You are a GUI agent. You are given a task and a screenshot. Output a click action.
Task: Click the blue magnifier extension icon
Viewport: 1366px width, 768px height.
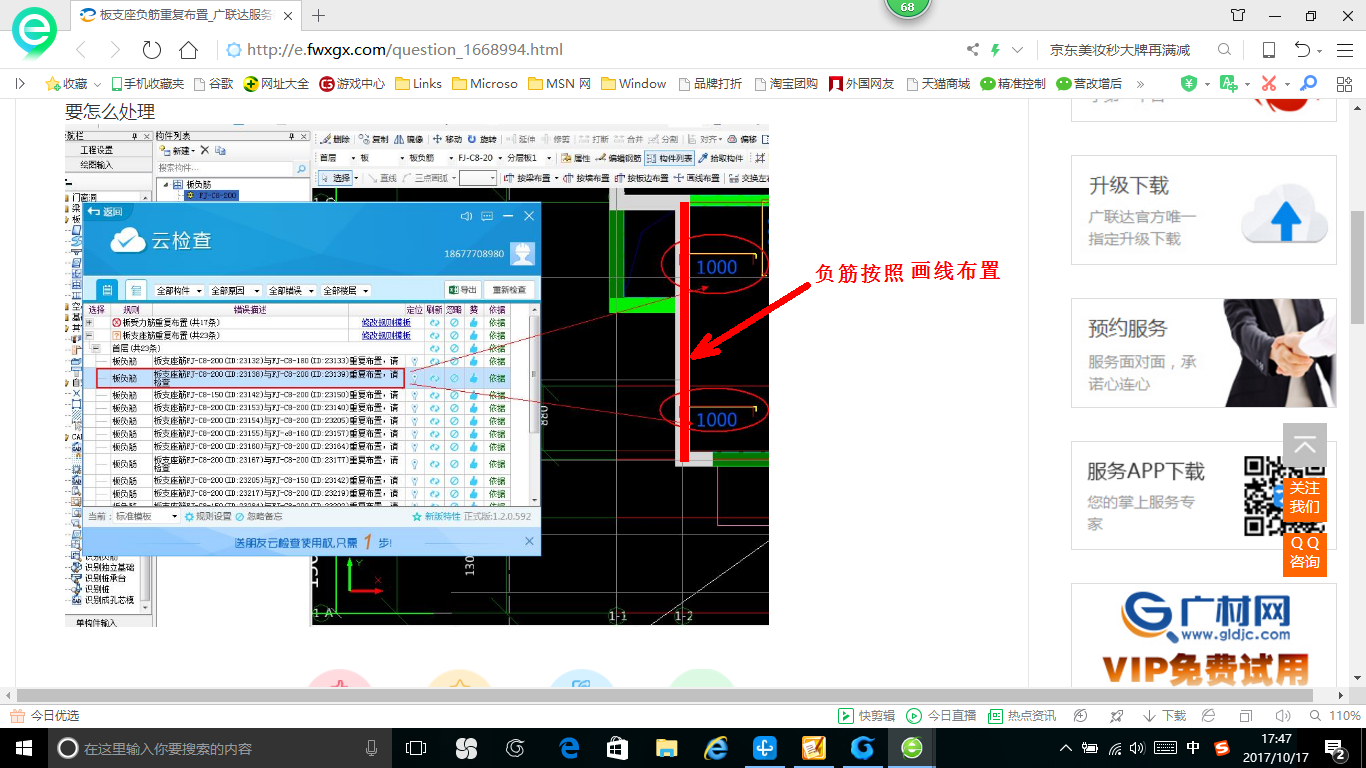coord(1308,84)
